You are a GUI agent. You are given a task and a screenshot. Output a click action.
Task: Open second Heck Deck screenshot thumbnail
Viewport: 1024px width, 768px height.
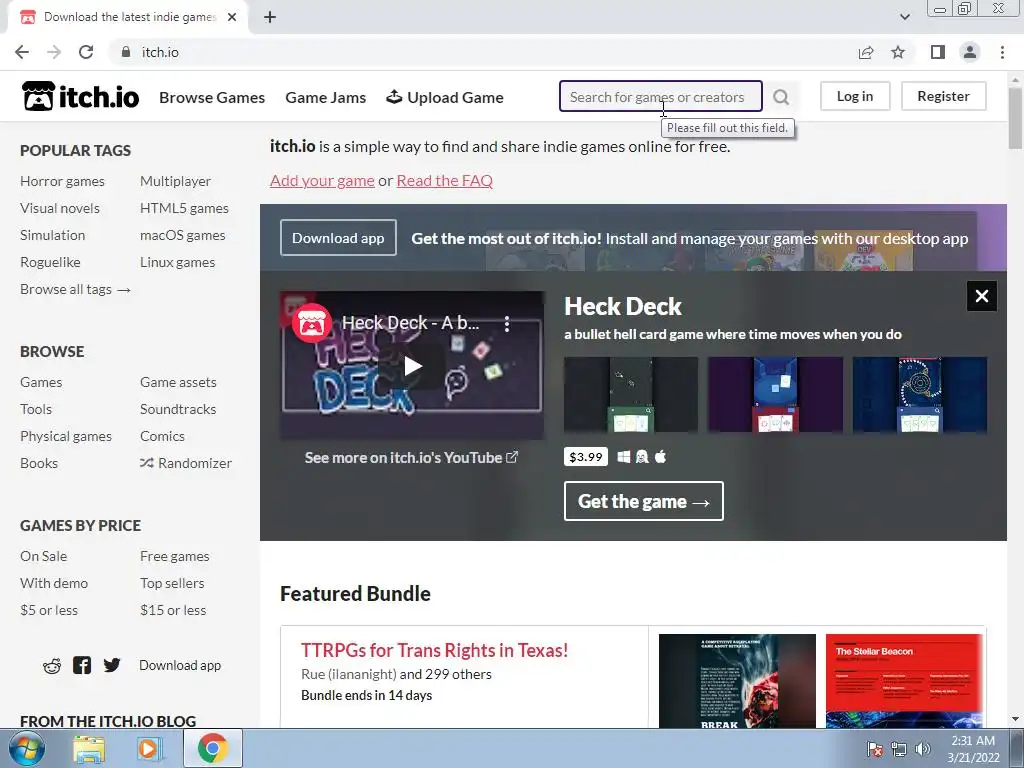pyautogui.click(x=775, y=394)
